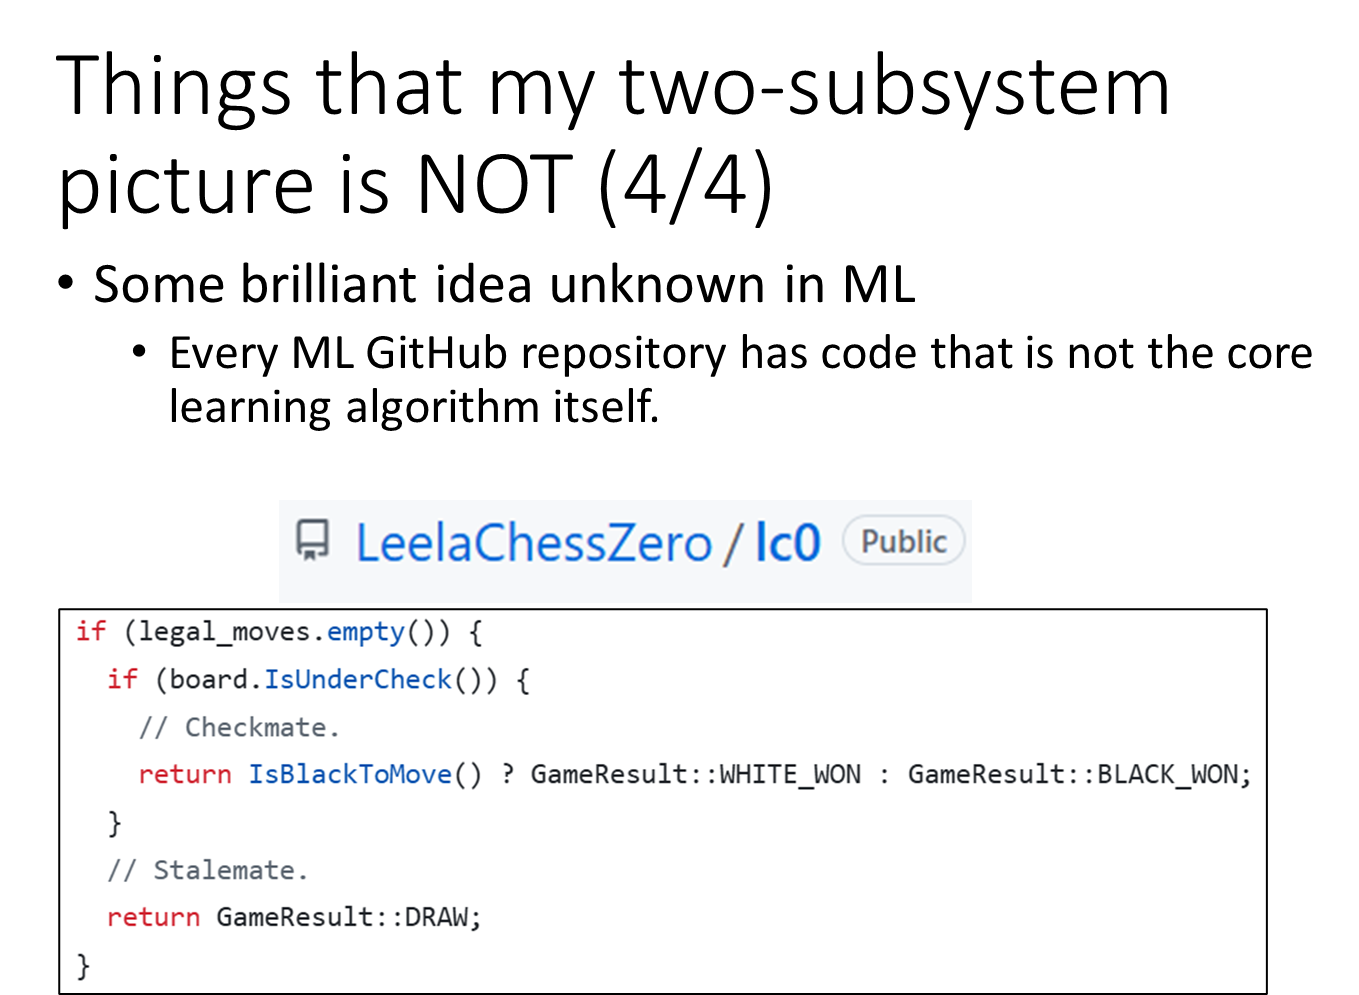Click the text NOT (4/4) in the title

click(x=594, y=185)
